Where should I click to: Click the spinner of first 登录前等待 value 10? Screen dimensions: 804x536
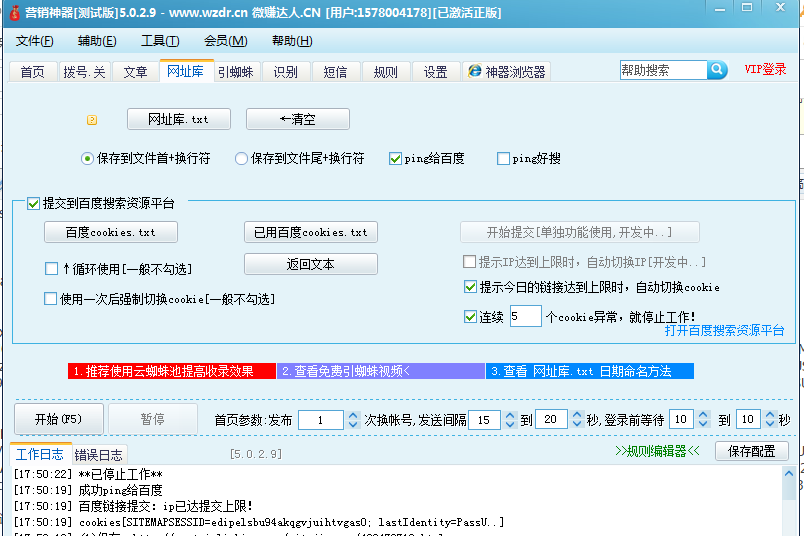(704, 419)
